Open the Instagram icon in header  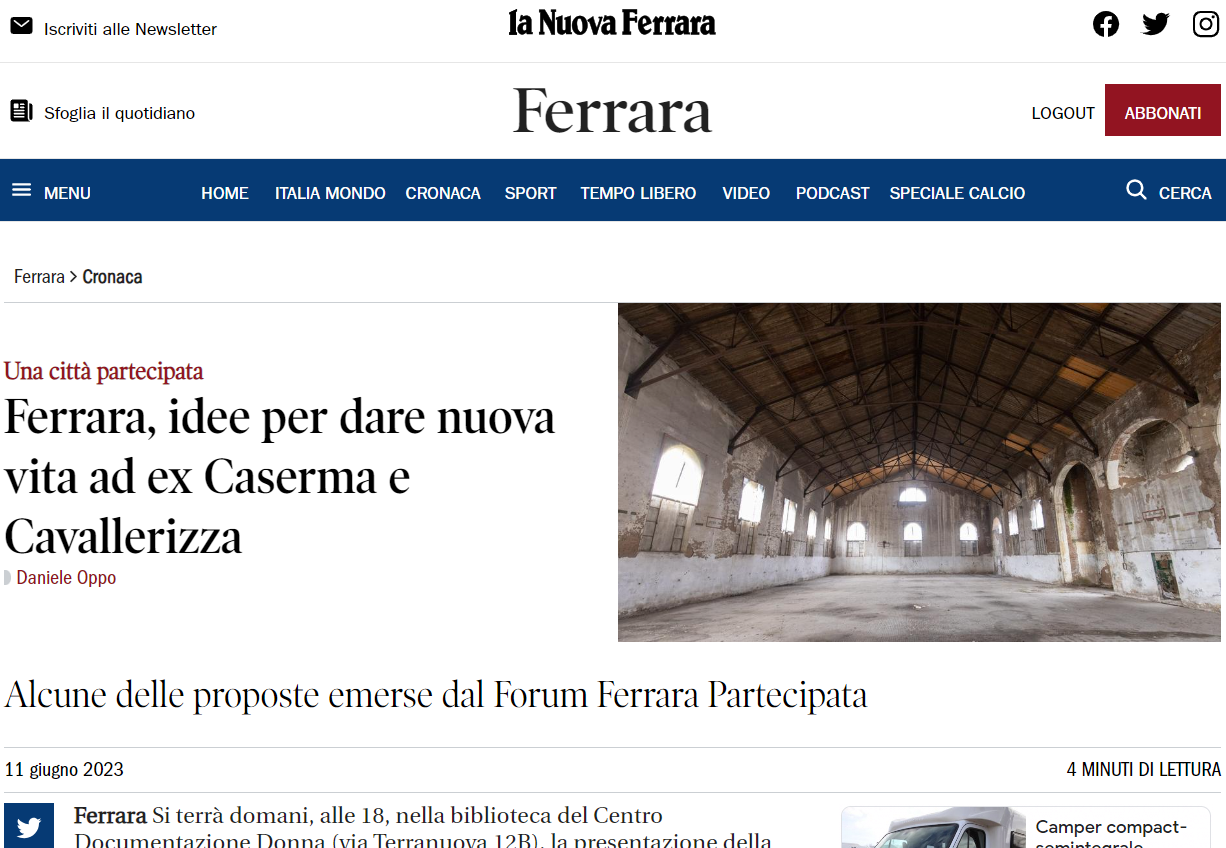pos(1206,24)
